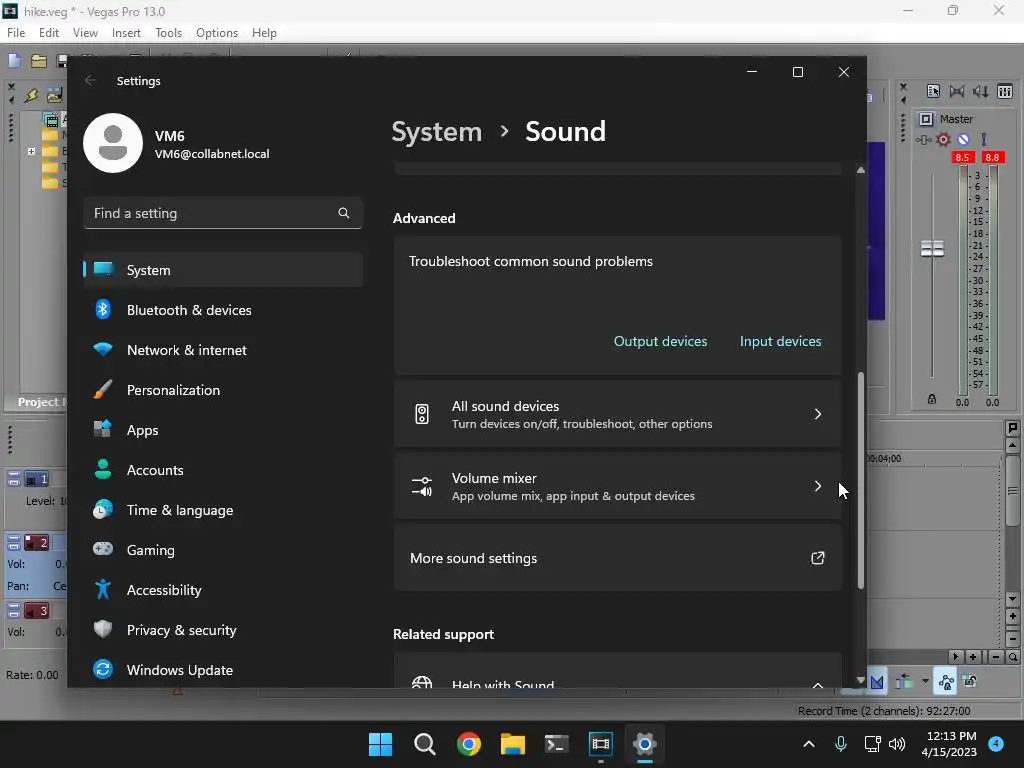The image size is (1024, 768).
Task: Click the Master FX gear icon
Action: coord(943,139)
